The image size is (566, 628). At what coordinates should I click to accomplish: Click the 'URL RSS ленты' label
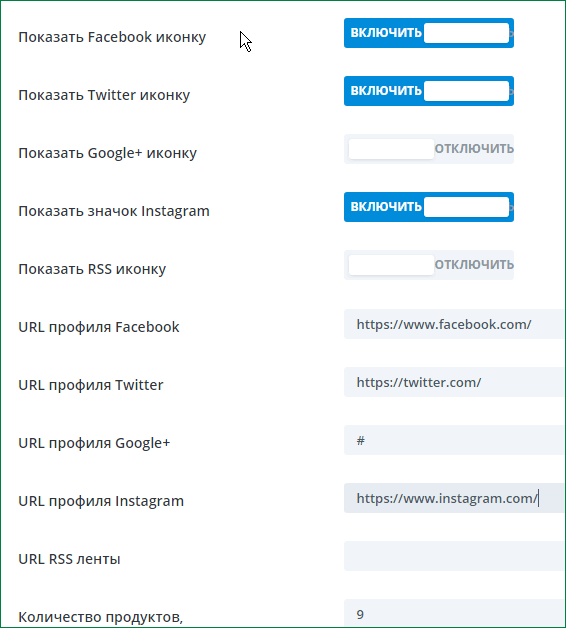[x=69, y=559]
